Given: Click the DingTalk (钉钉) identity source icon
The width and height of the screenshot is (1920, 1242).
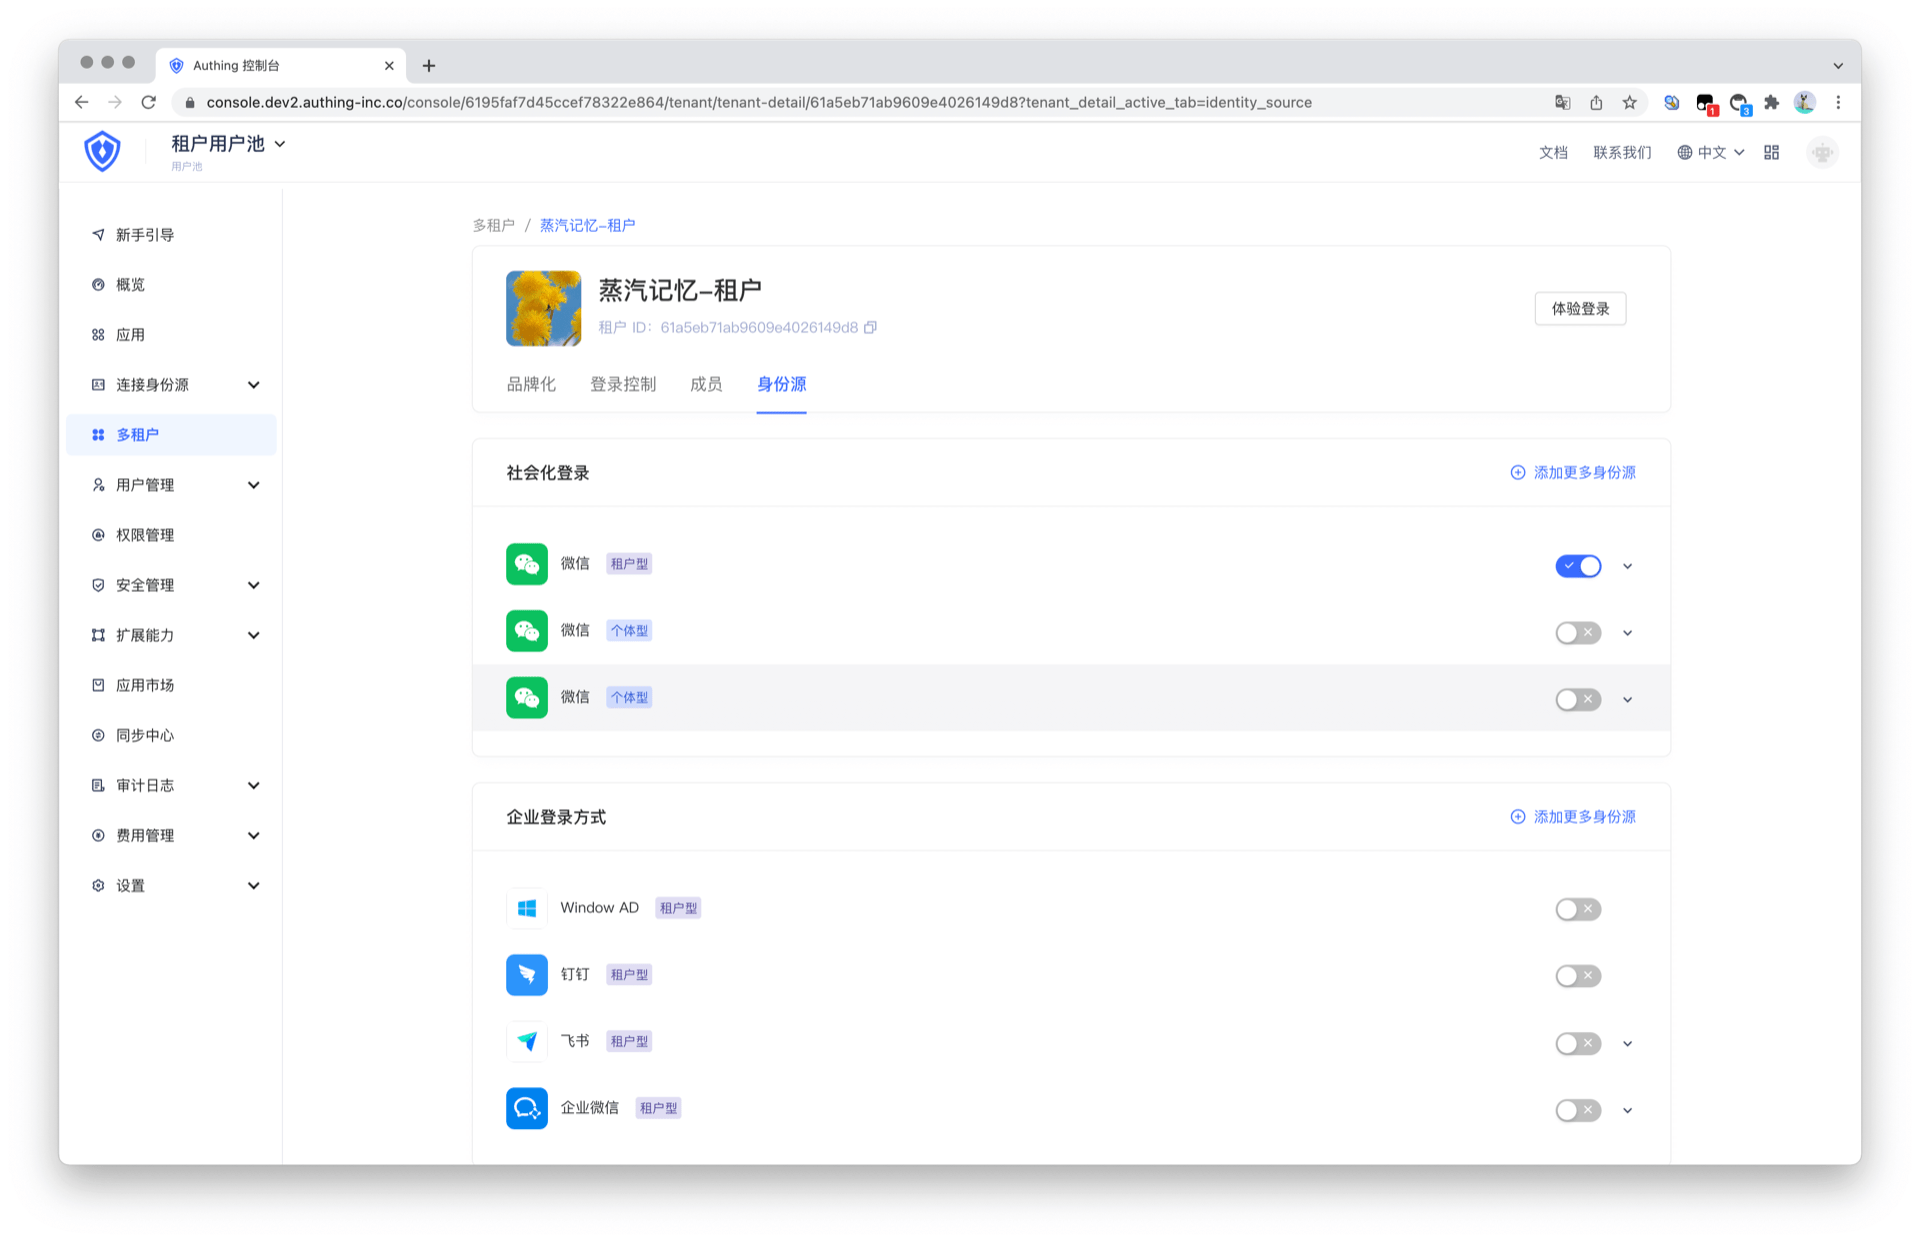Looking at the screenshot, I should point(526,974).
